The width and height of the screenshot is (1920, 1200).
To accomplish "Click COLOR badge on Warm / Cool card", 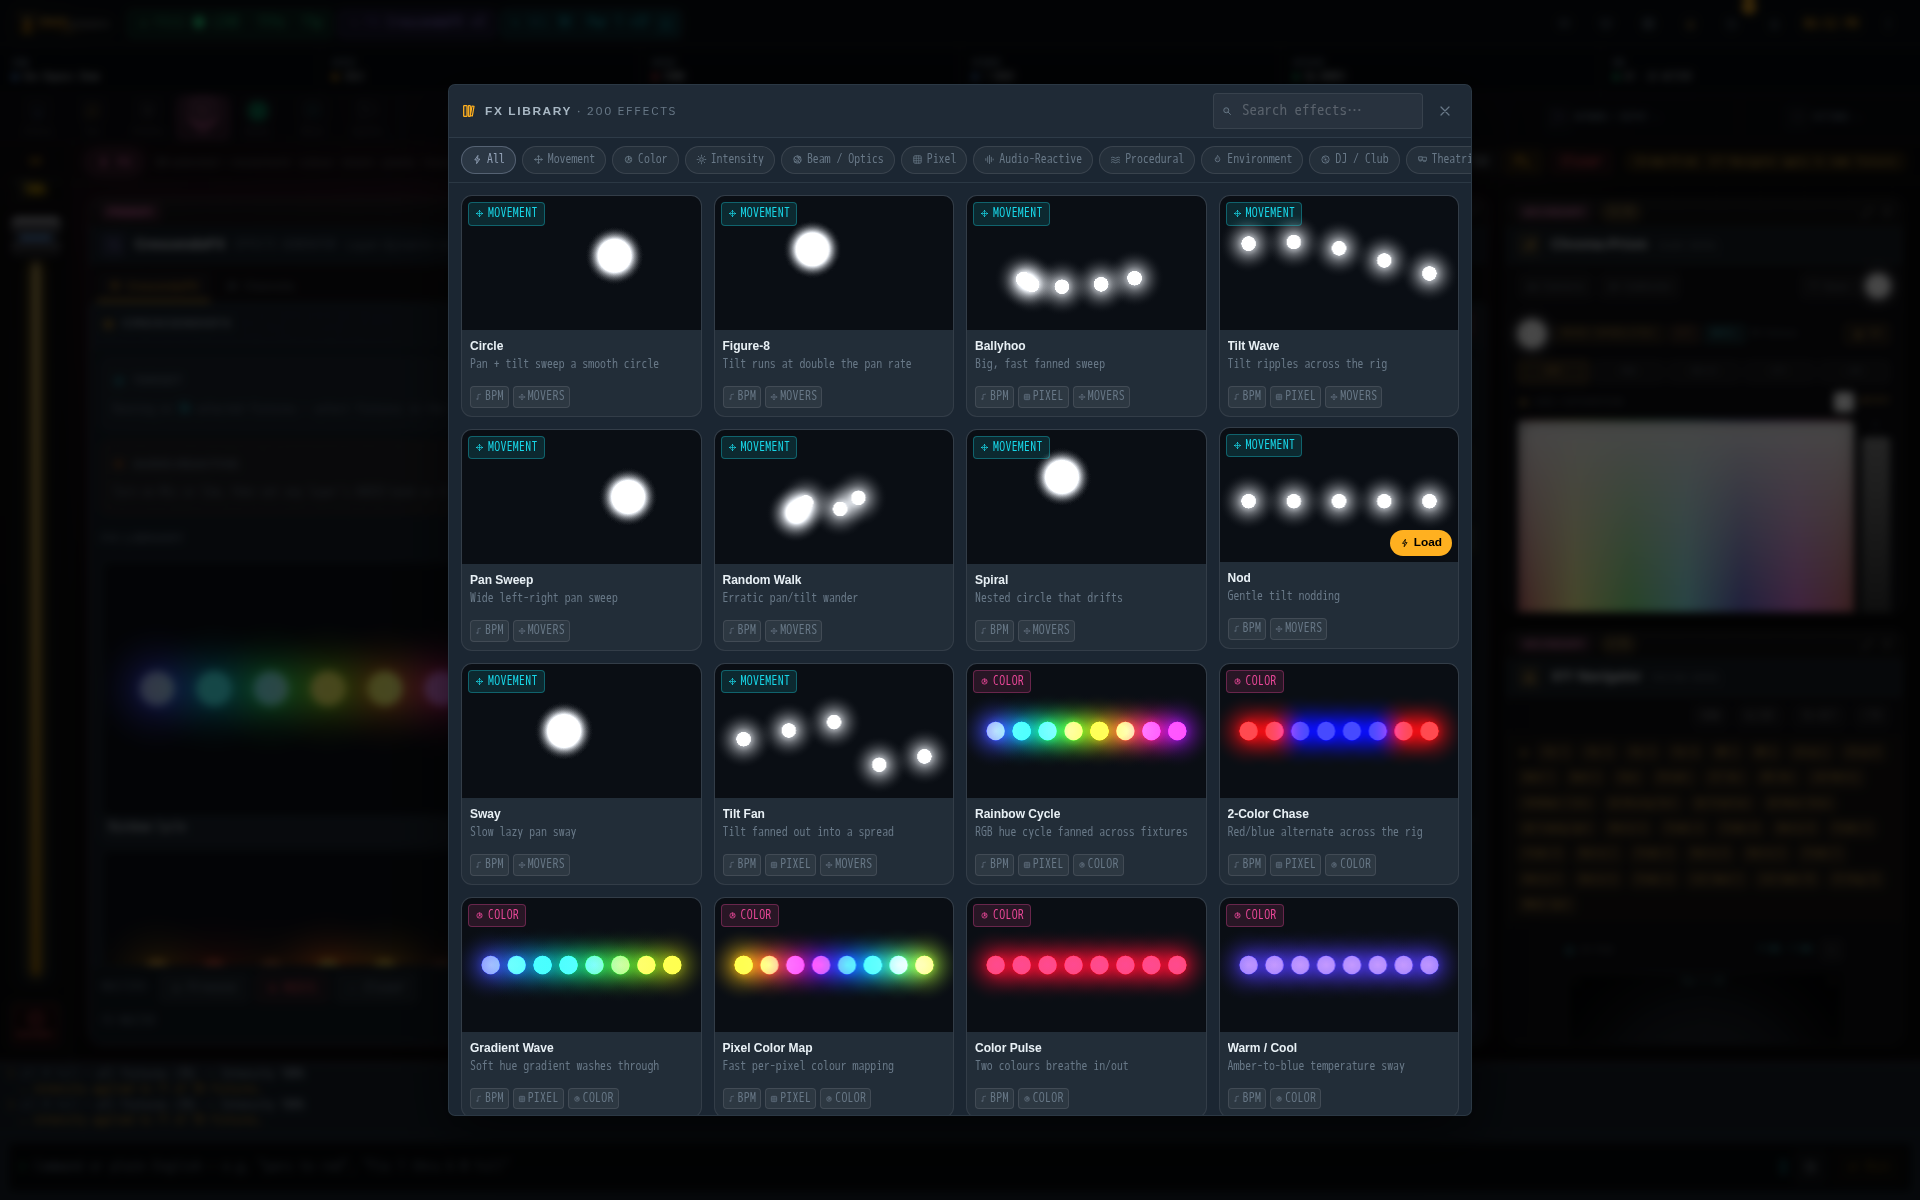I will click(x=1255, y=915).
